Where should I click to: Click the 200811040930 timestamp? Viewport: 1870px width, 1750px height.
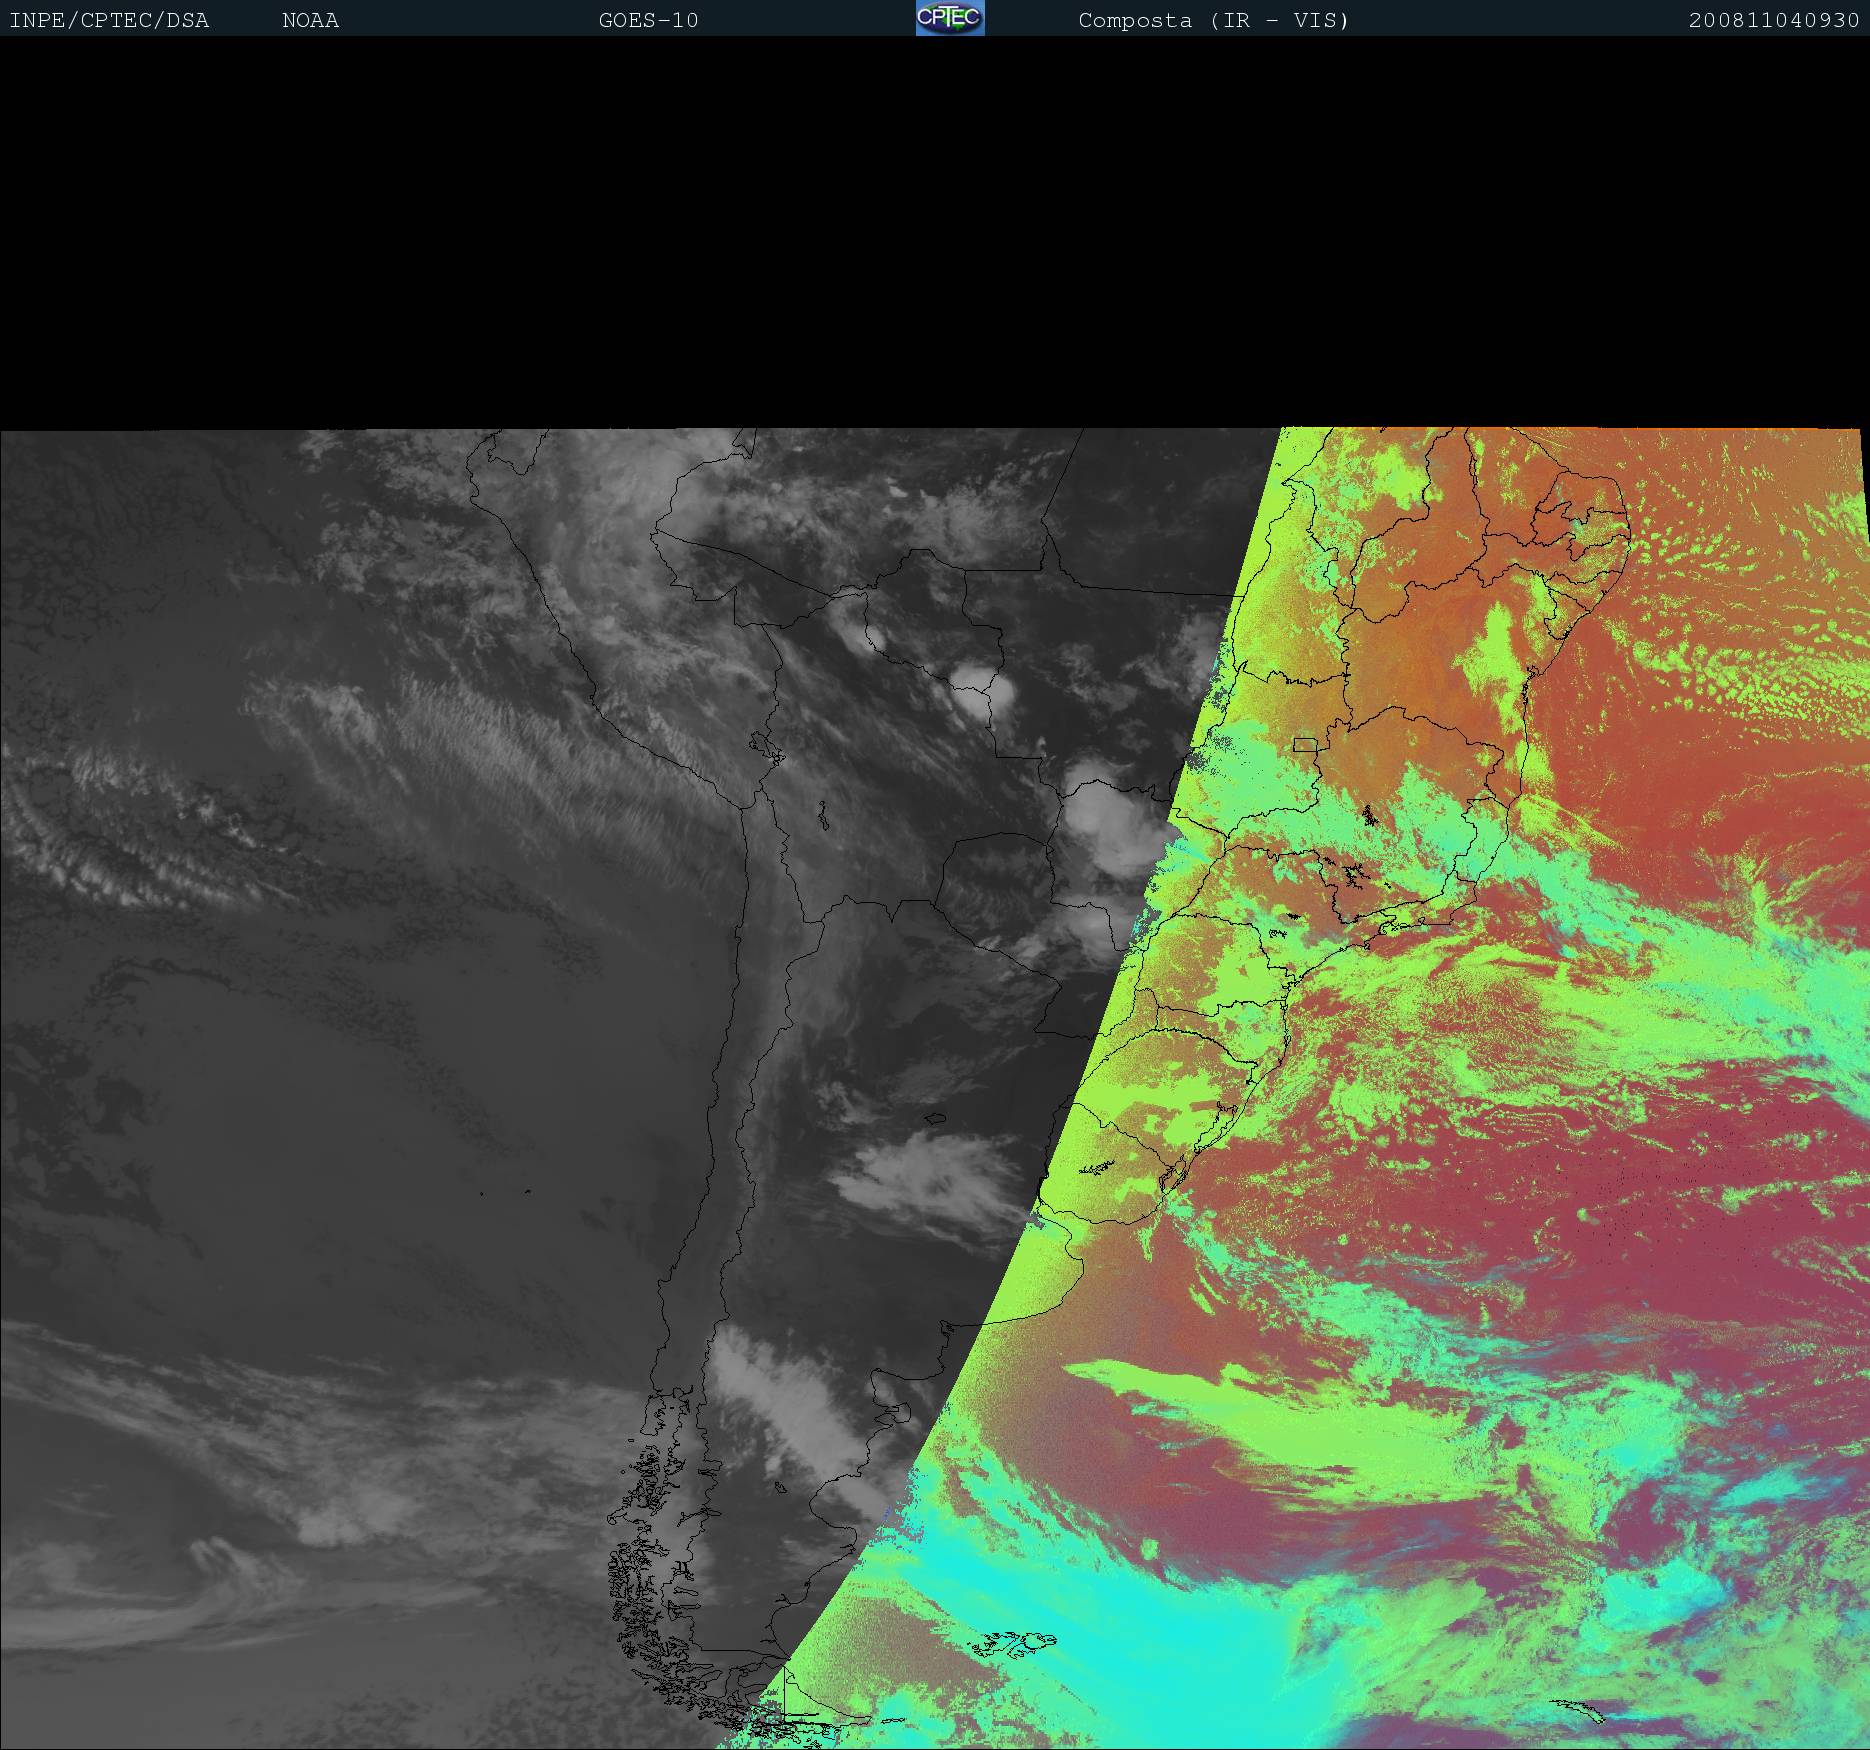click(1773, 20)
